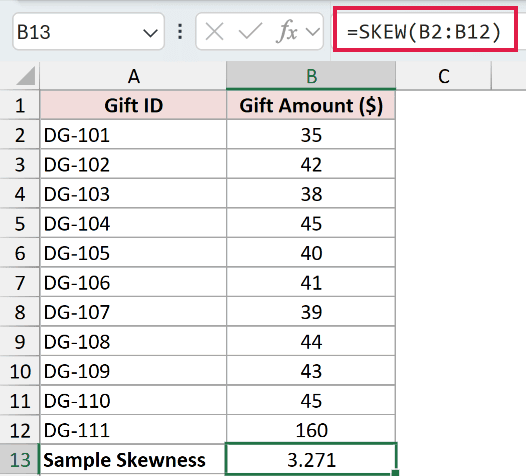Select the amount 45 for DG-110
Screen dimensions: 526x476
(x=311, y=400)
